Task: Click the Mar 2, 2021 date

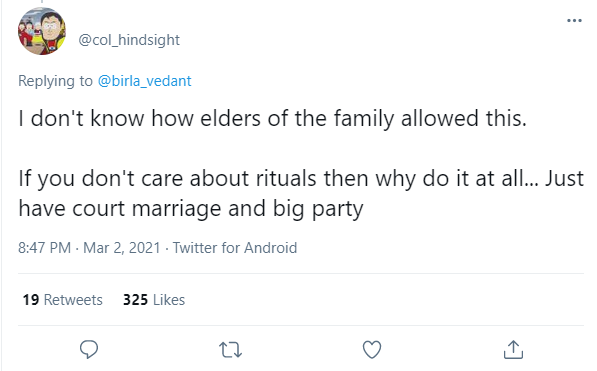Action: (122, 248)
